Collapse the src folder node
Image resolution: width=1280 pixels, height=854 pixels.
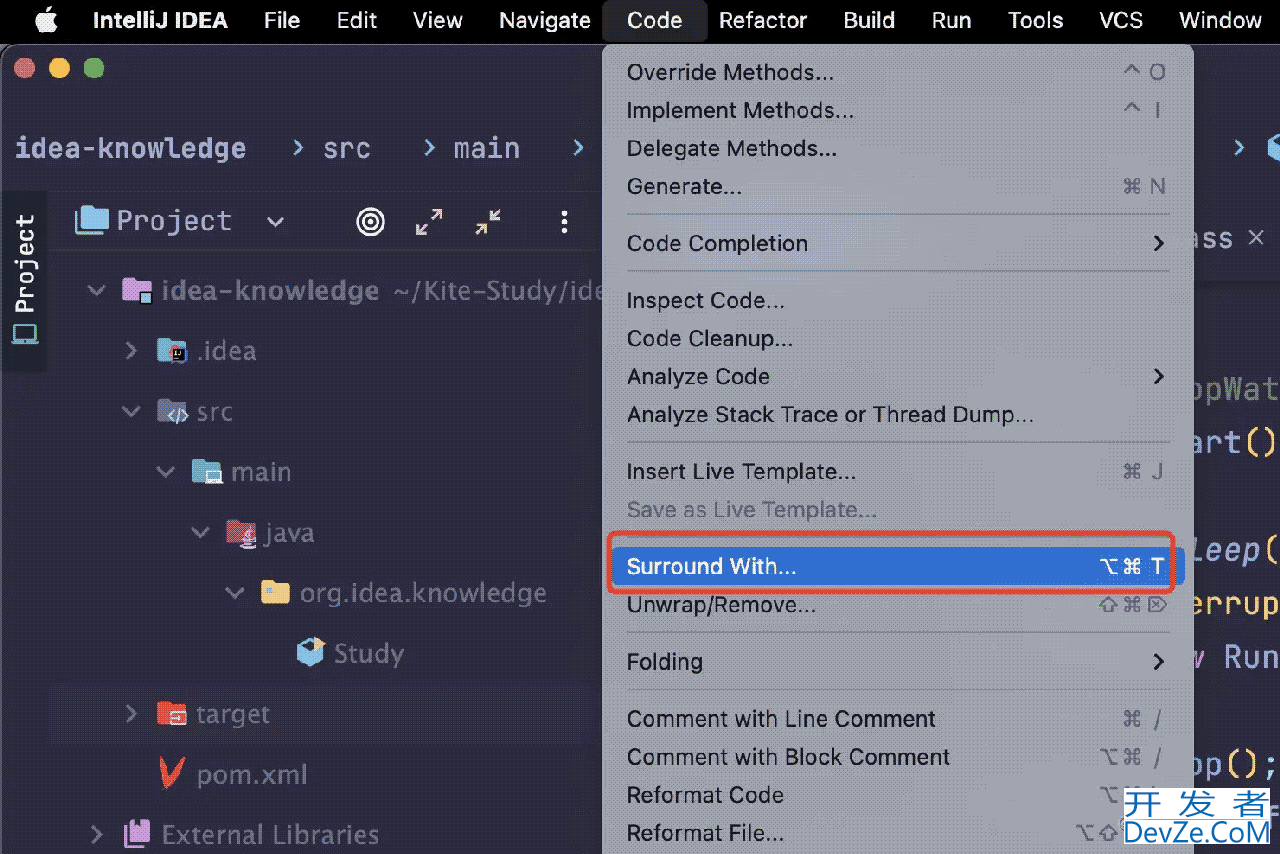131,412
